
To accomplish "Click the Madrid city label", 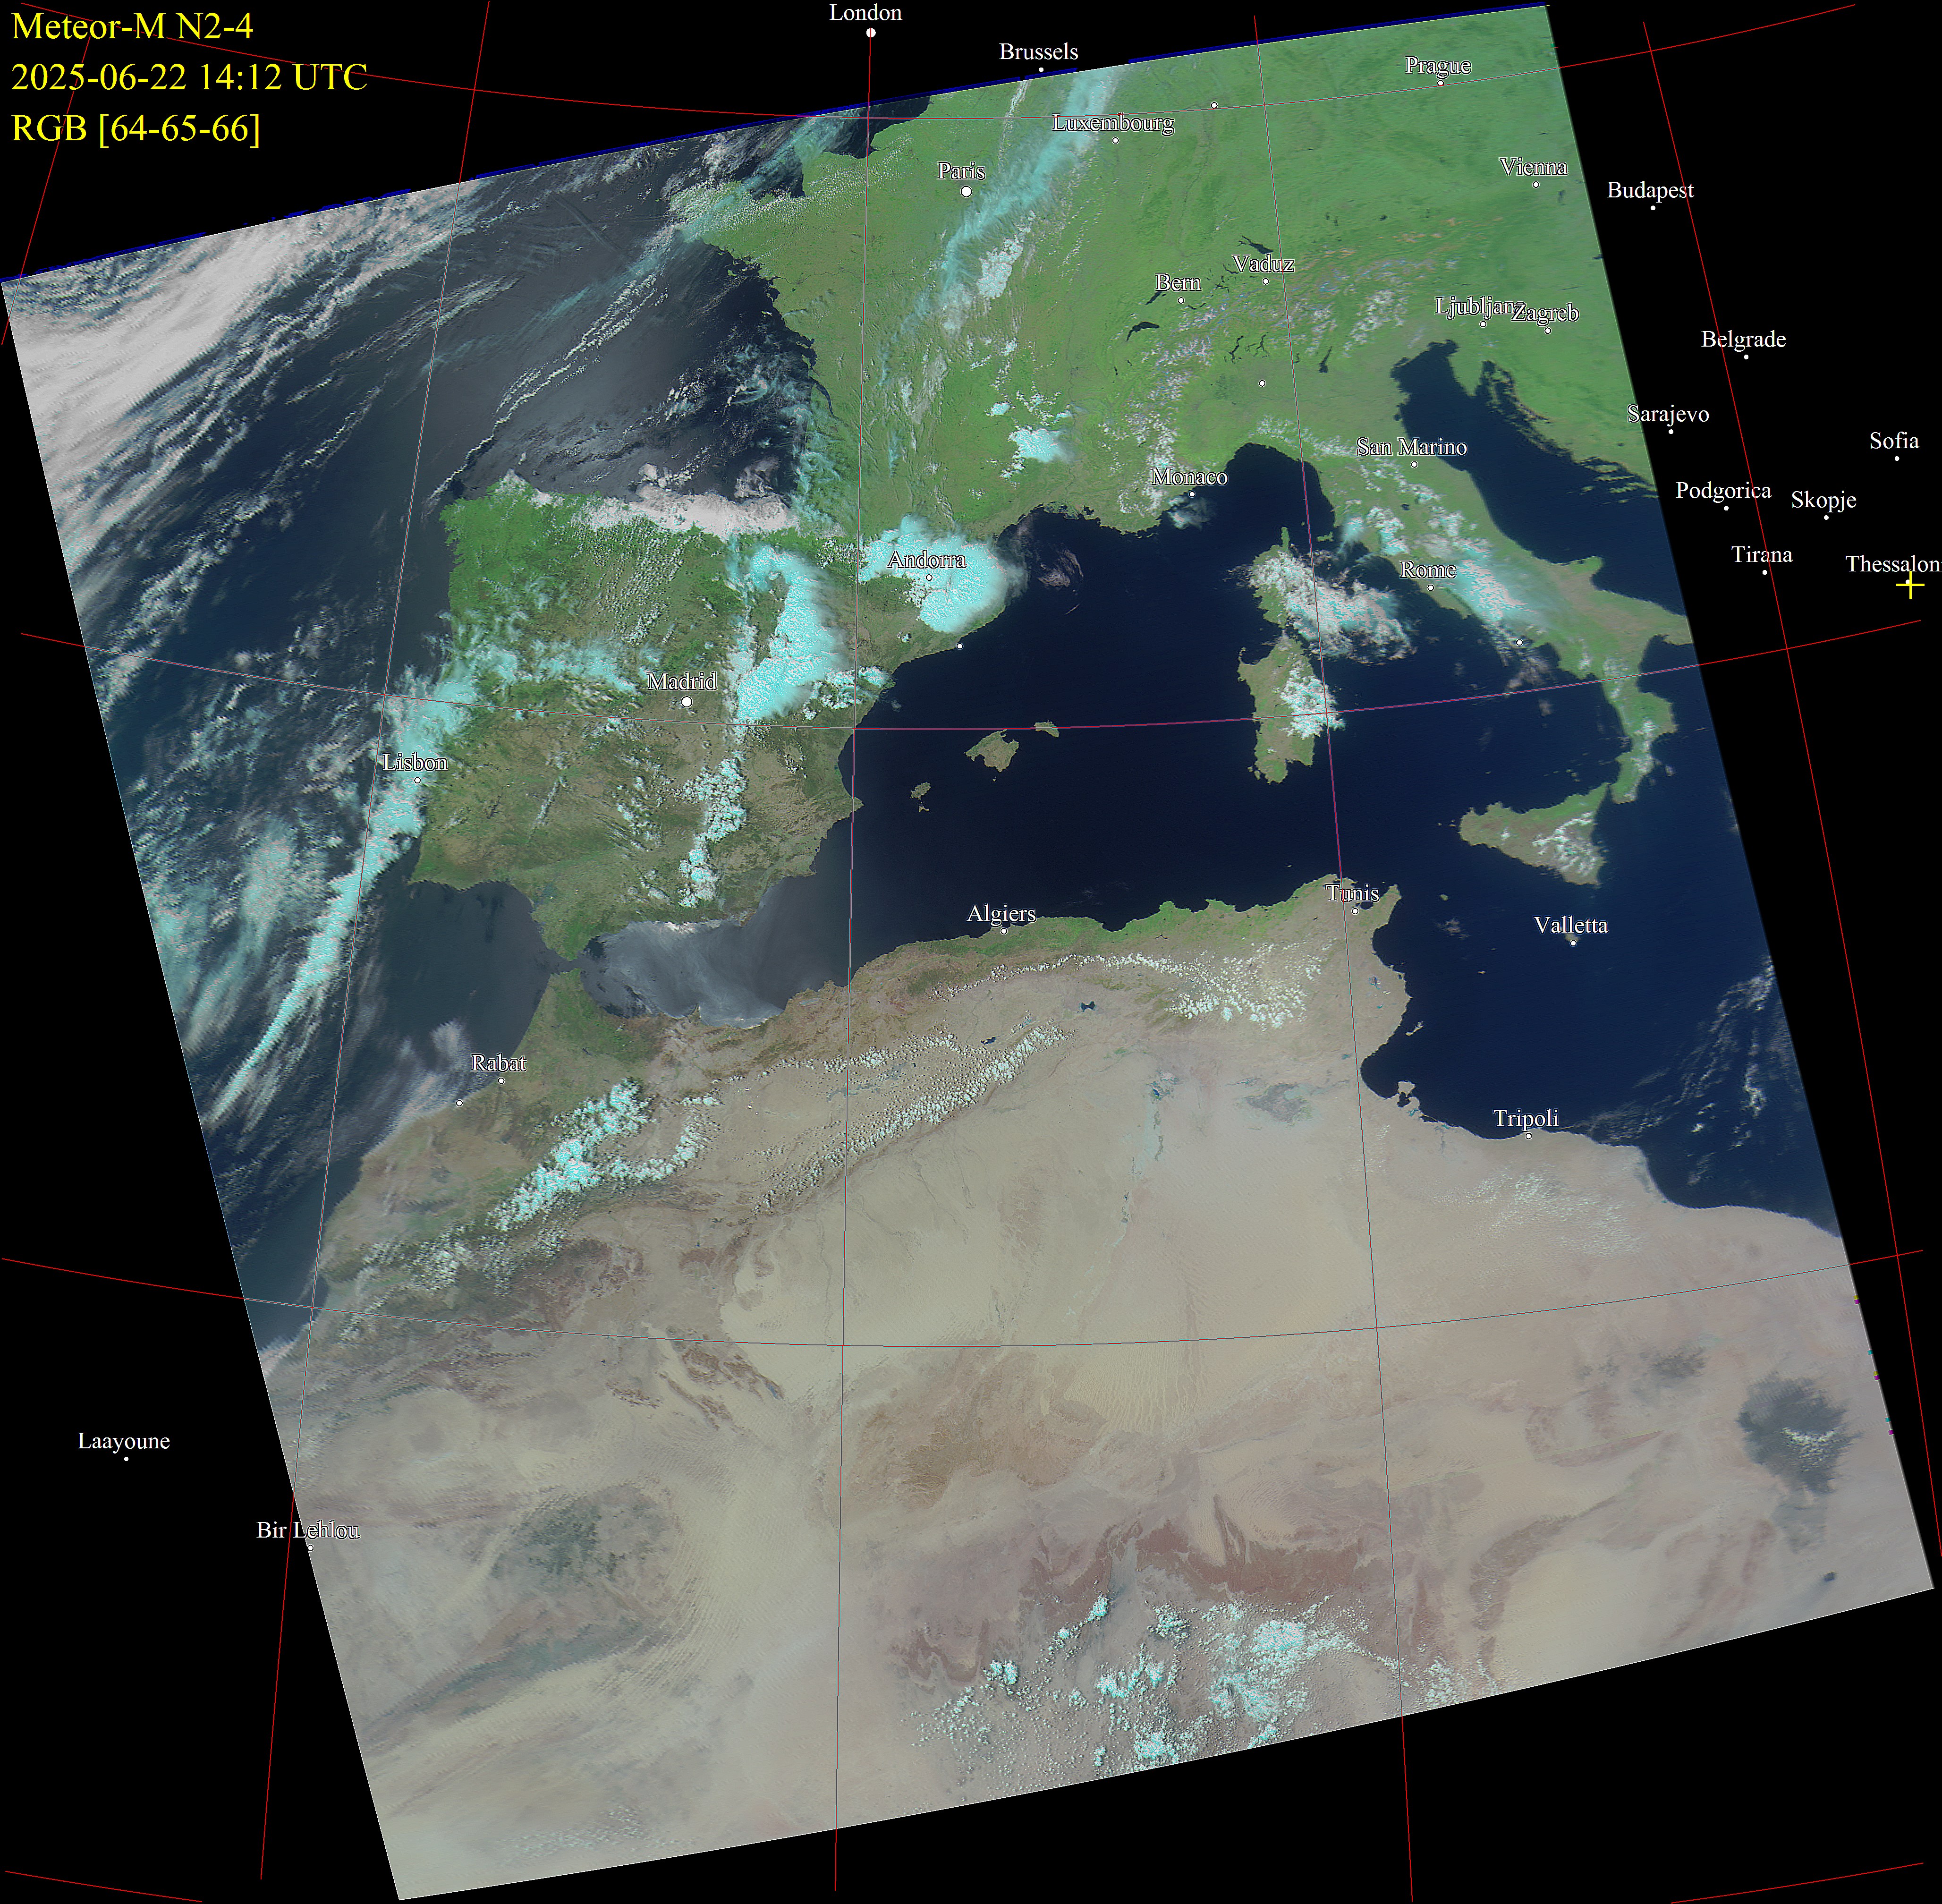I will 681,682.
